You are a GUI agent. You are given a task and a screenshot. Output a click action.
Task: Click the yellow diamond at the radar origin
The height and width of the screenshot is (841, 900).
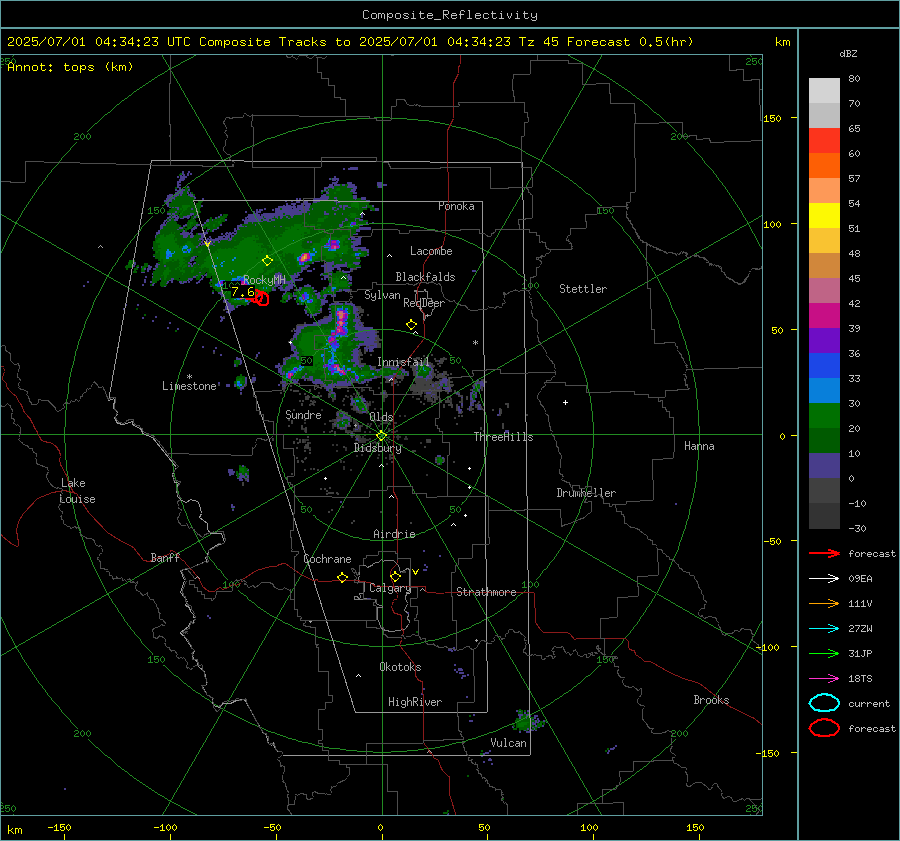381,436
